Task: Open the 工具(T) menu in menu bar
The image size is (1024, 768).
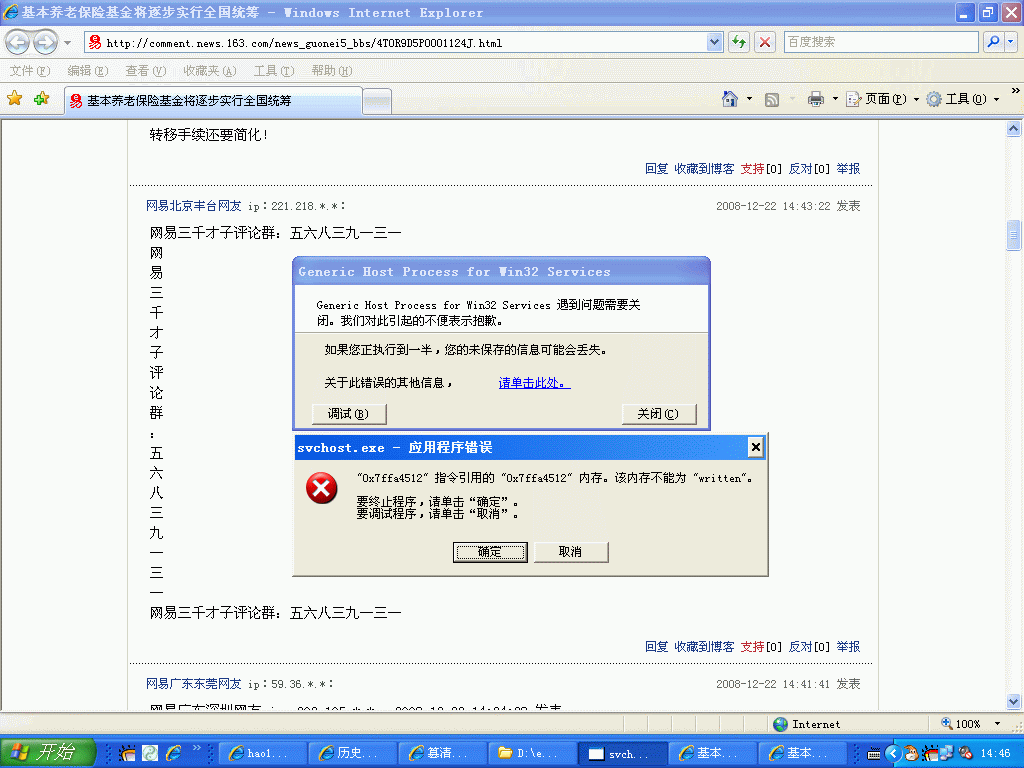Action: tap(274, 71)
